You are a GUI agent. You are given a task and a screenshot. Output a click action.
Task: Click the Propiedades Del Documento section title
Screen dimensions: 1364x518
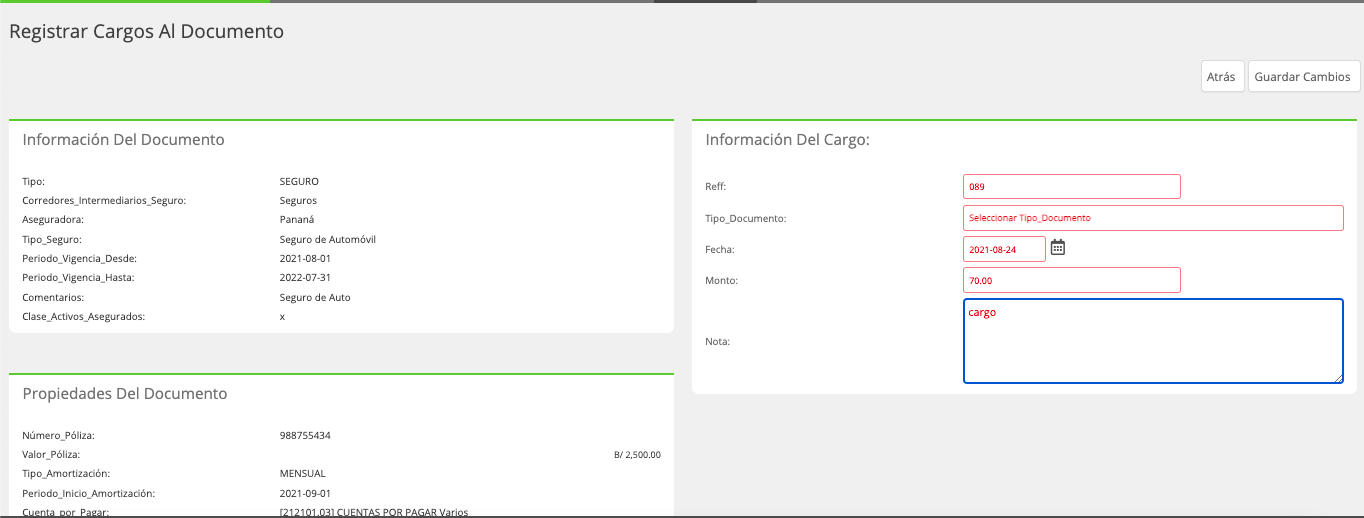(x=125, y=394)
